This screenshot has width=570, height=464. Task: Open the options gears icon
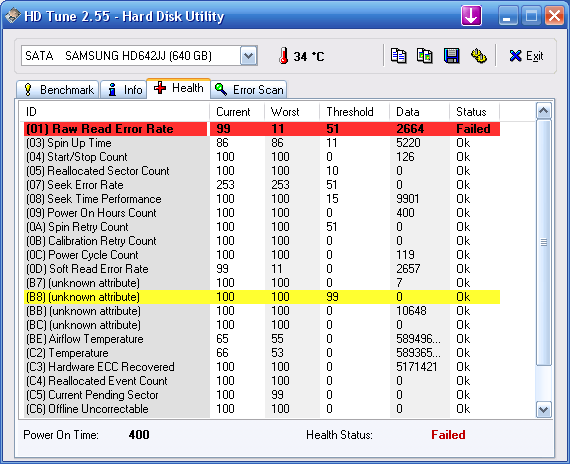[478, 56]
